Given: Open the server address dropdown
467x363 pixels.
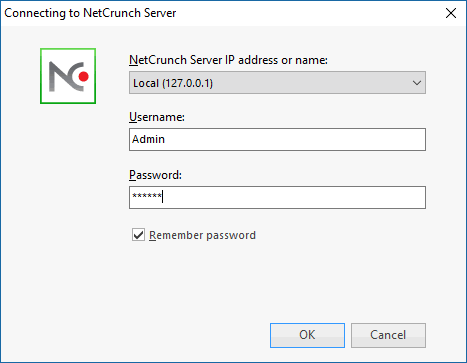Looking at the screenshot, I should pyautogui.click(x=277, y=83).
